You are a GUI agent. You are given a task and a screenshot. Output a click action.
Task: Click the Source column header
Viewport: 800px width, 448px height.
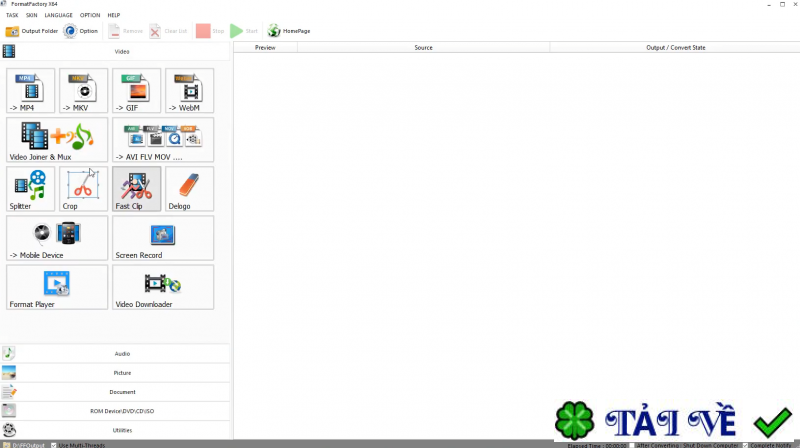423,47
